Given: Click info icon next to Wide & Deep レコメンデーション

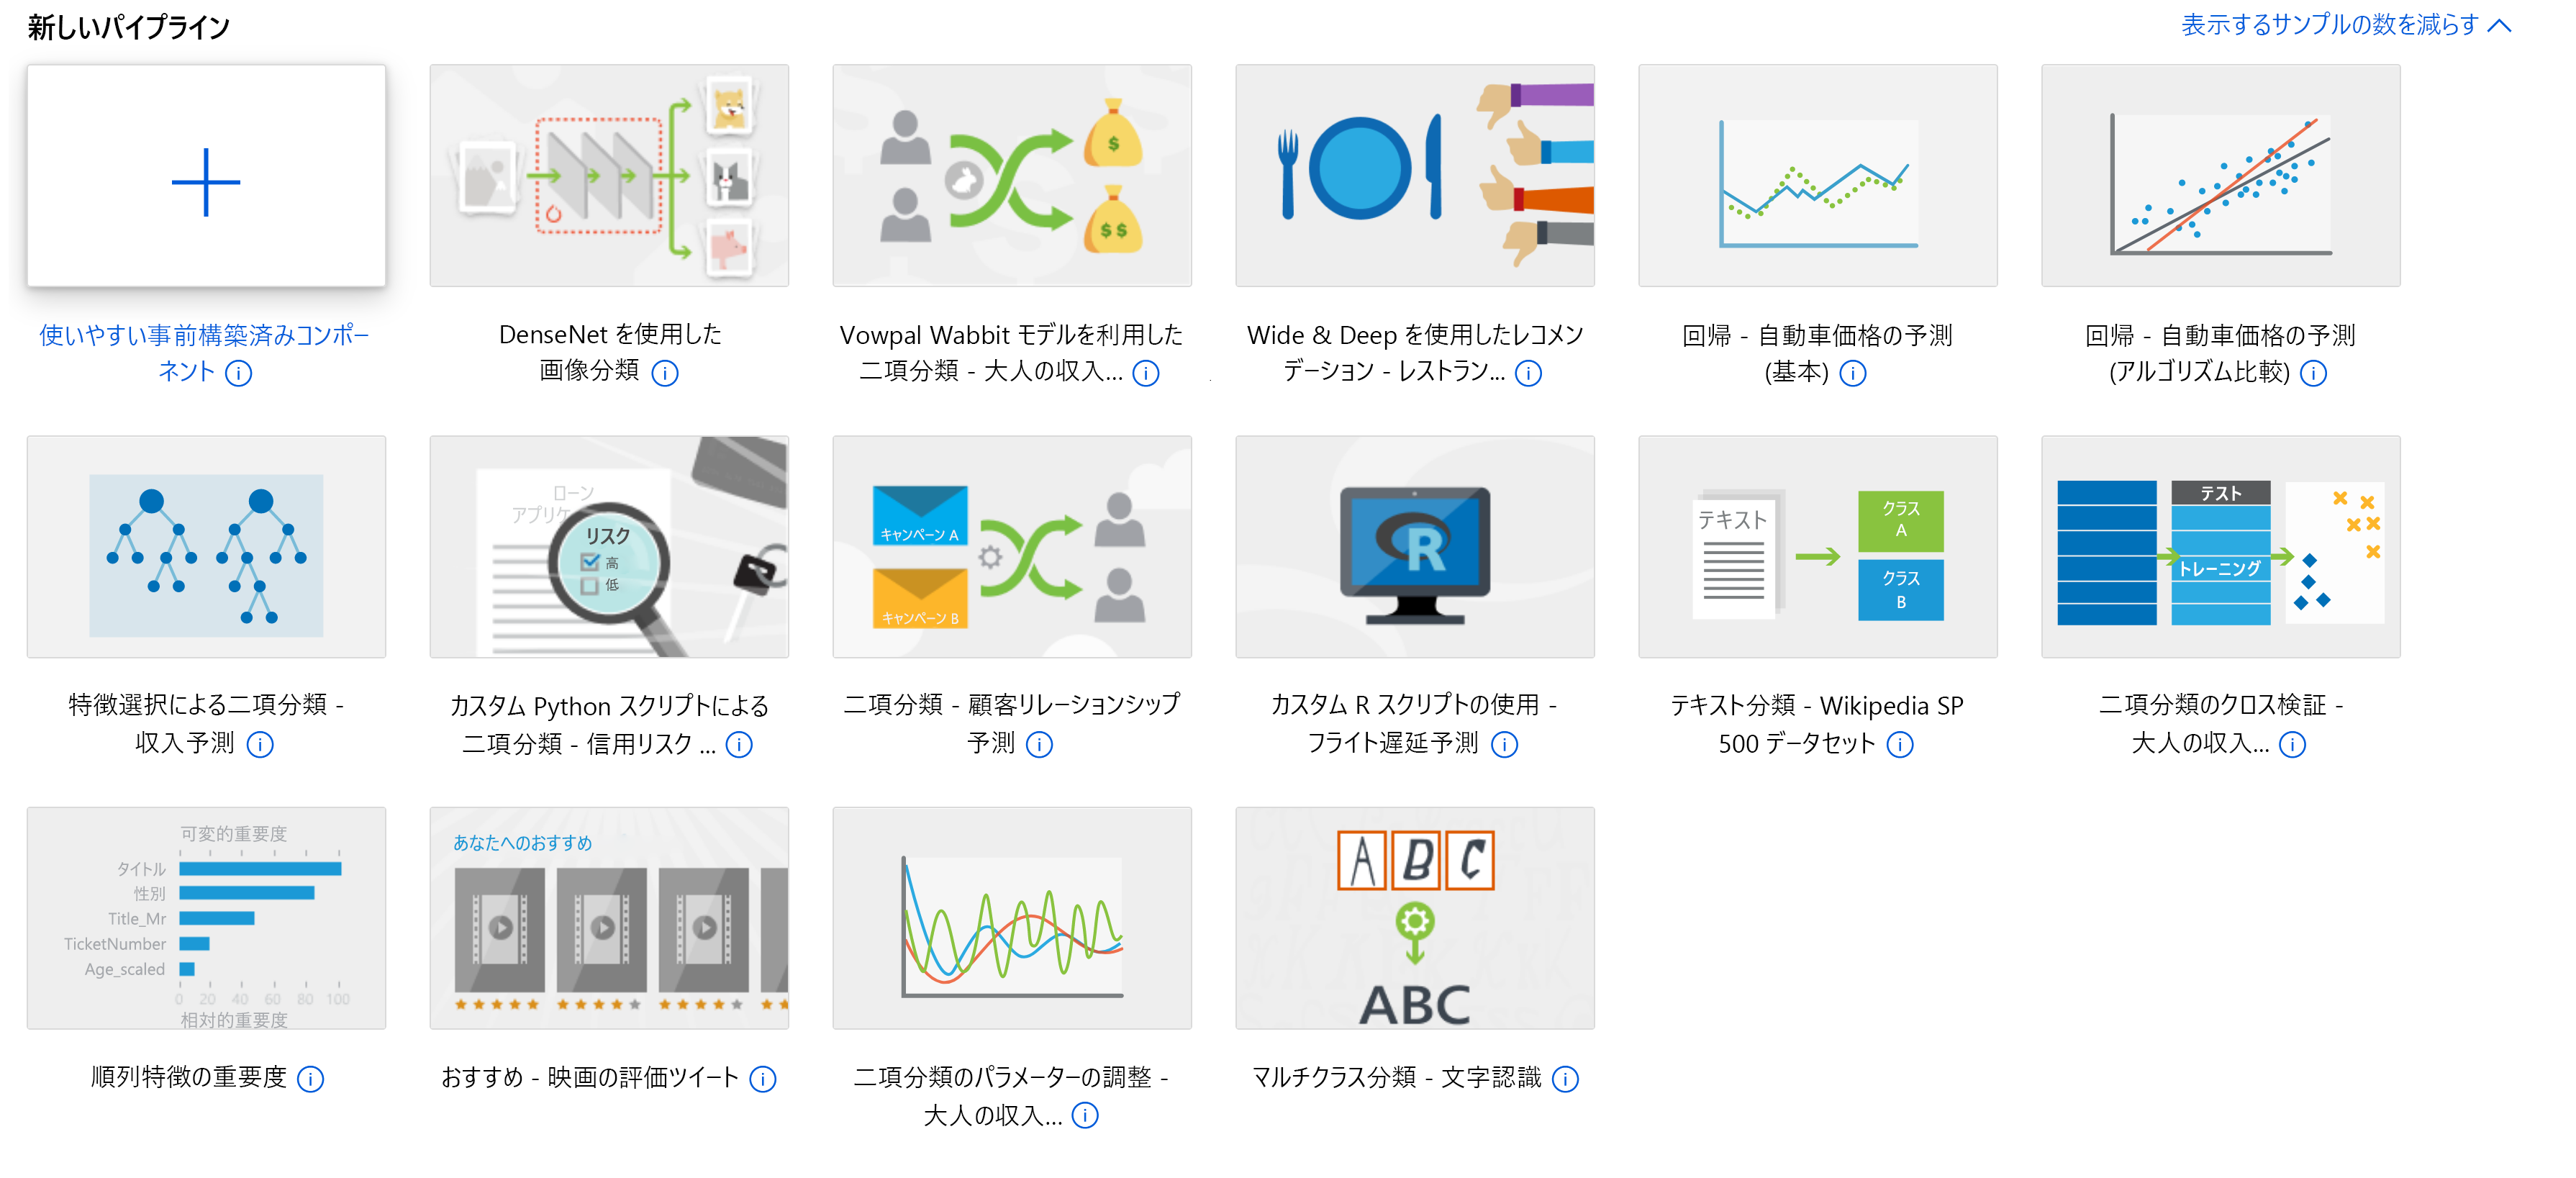Looking at the screenshot, I should pos(1529,373).
